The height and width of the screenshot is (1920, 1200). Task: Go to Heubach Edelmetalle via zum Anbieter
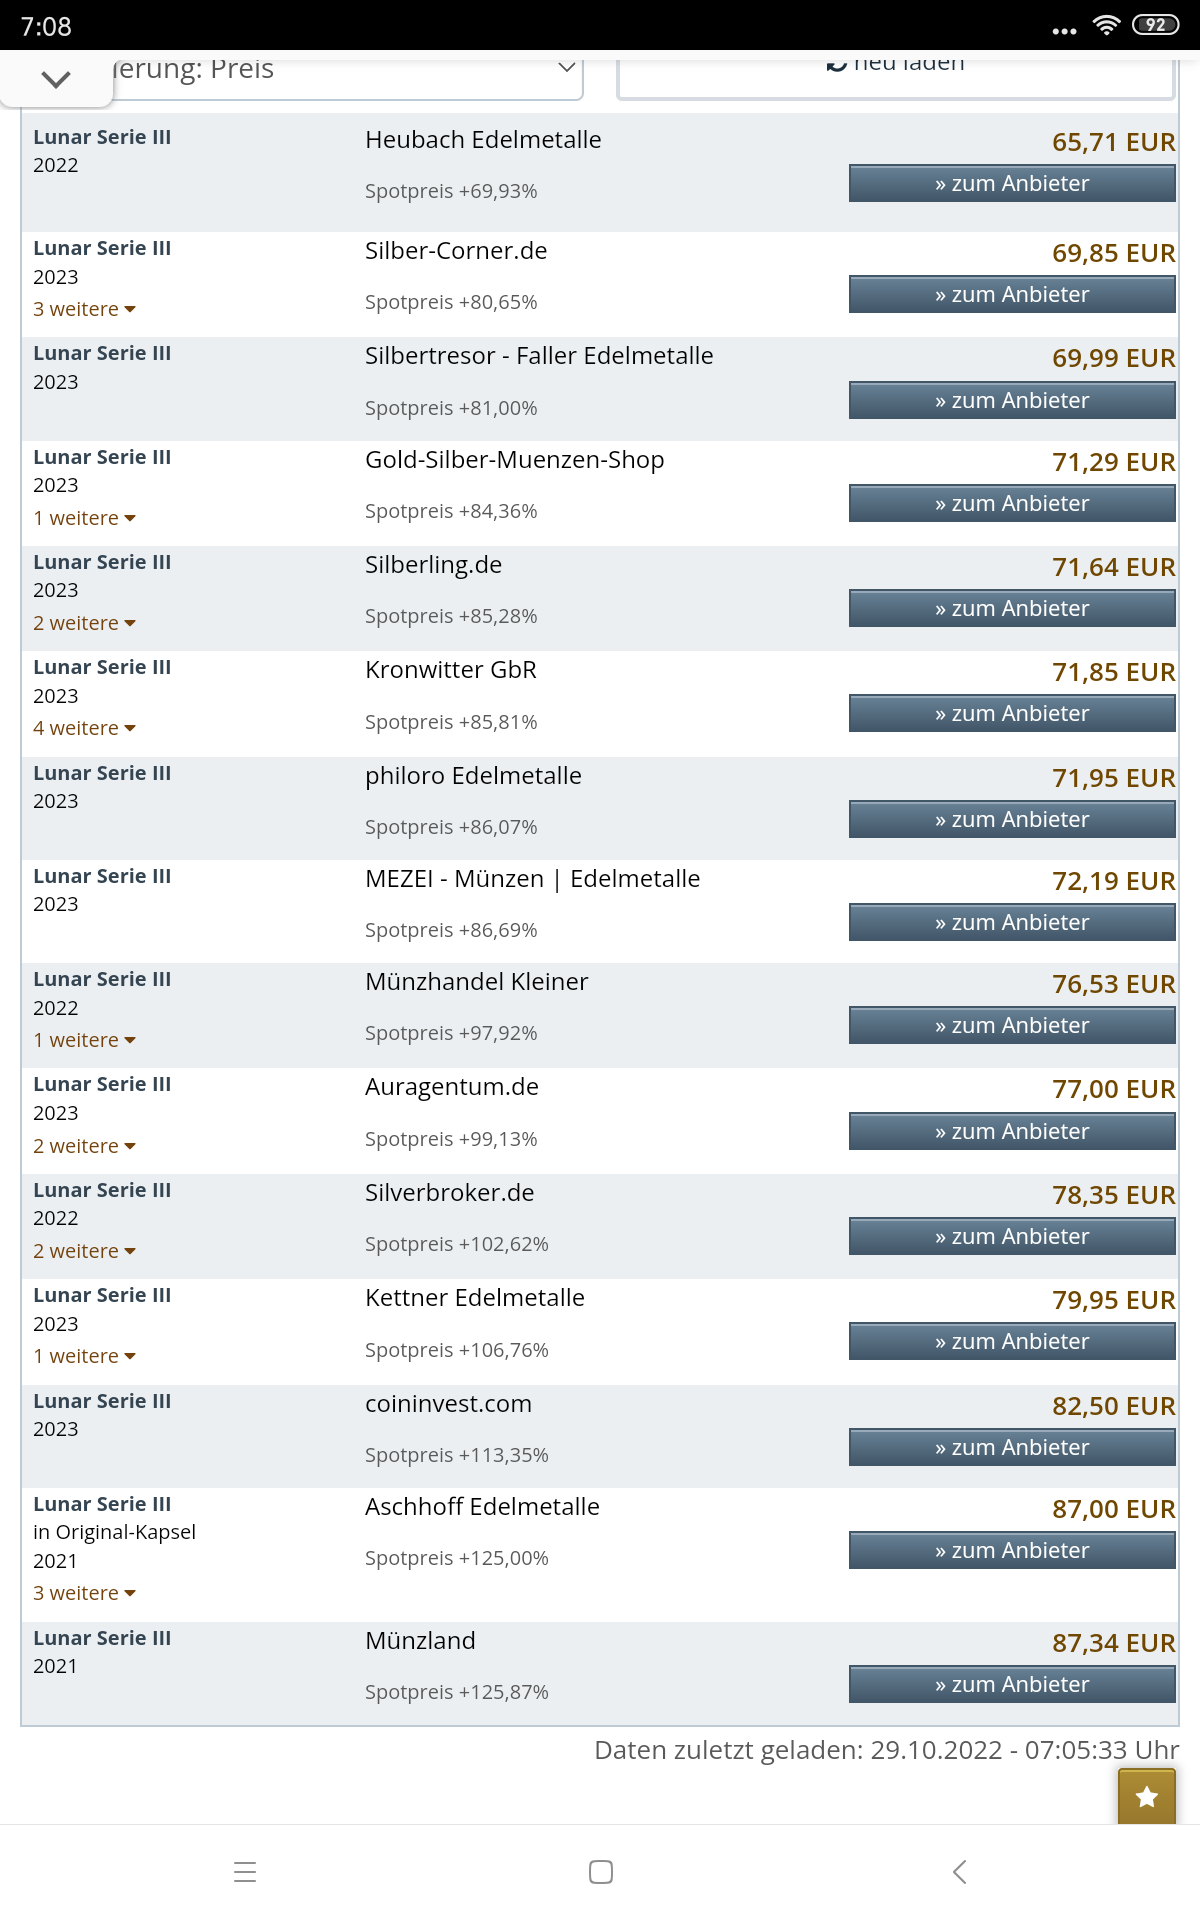tap(1012, 184)
